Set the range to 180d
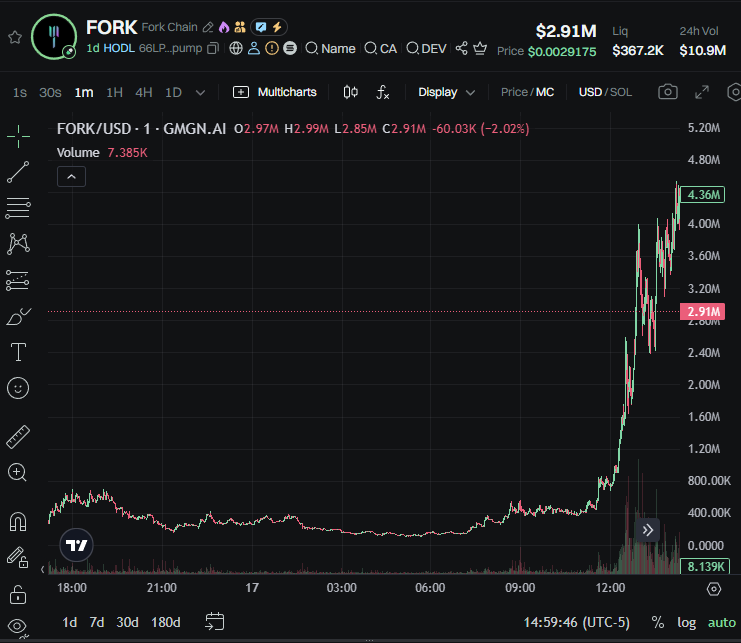 pyautogui.click(x=165, y=622)
